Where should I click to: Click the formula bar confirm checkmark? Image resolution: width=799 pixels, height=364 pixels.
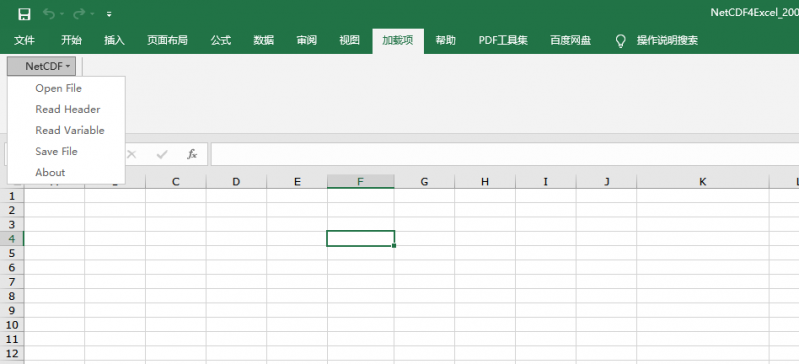[162, 154]
